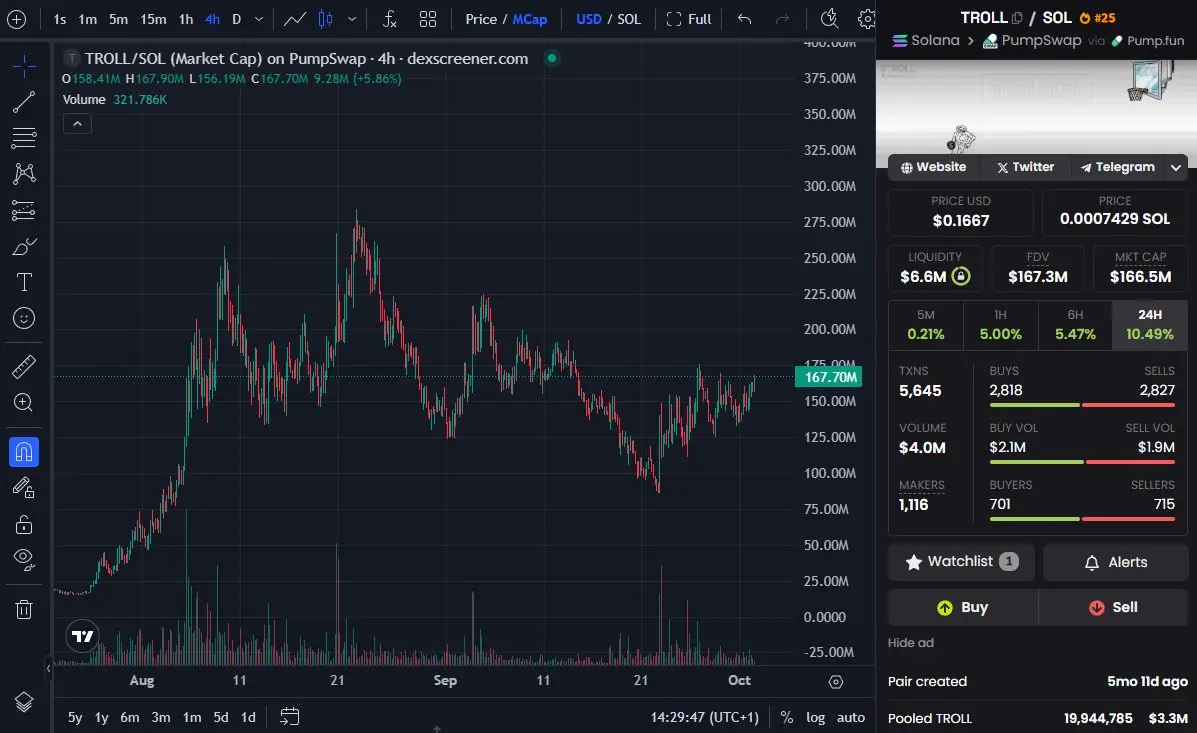Switch chart to MCap mode
The width and height of the screenshot is (1197, 733).
tap(530, 19)
